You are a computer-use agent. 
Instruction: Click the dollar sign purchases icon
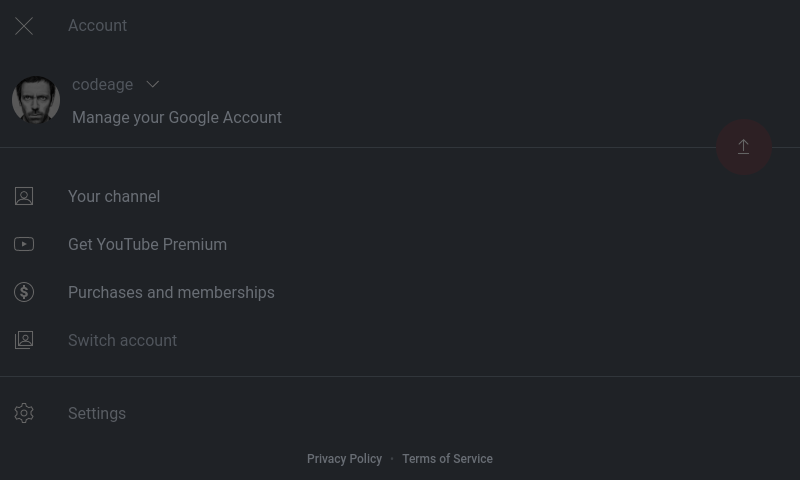point(24,293)
